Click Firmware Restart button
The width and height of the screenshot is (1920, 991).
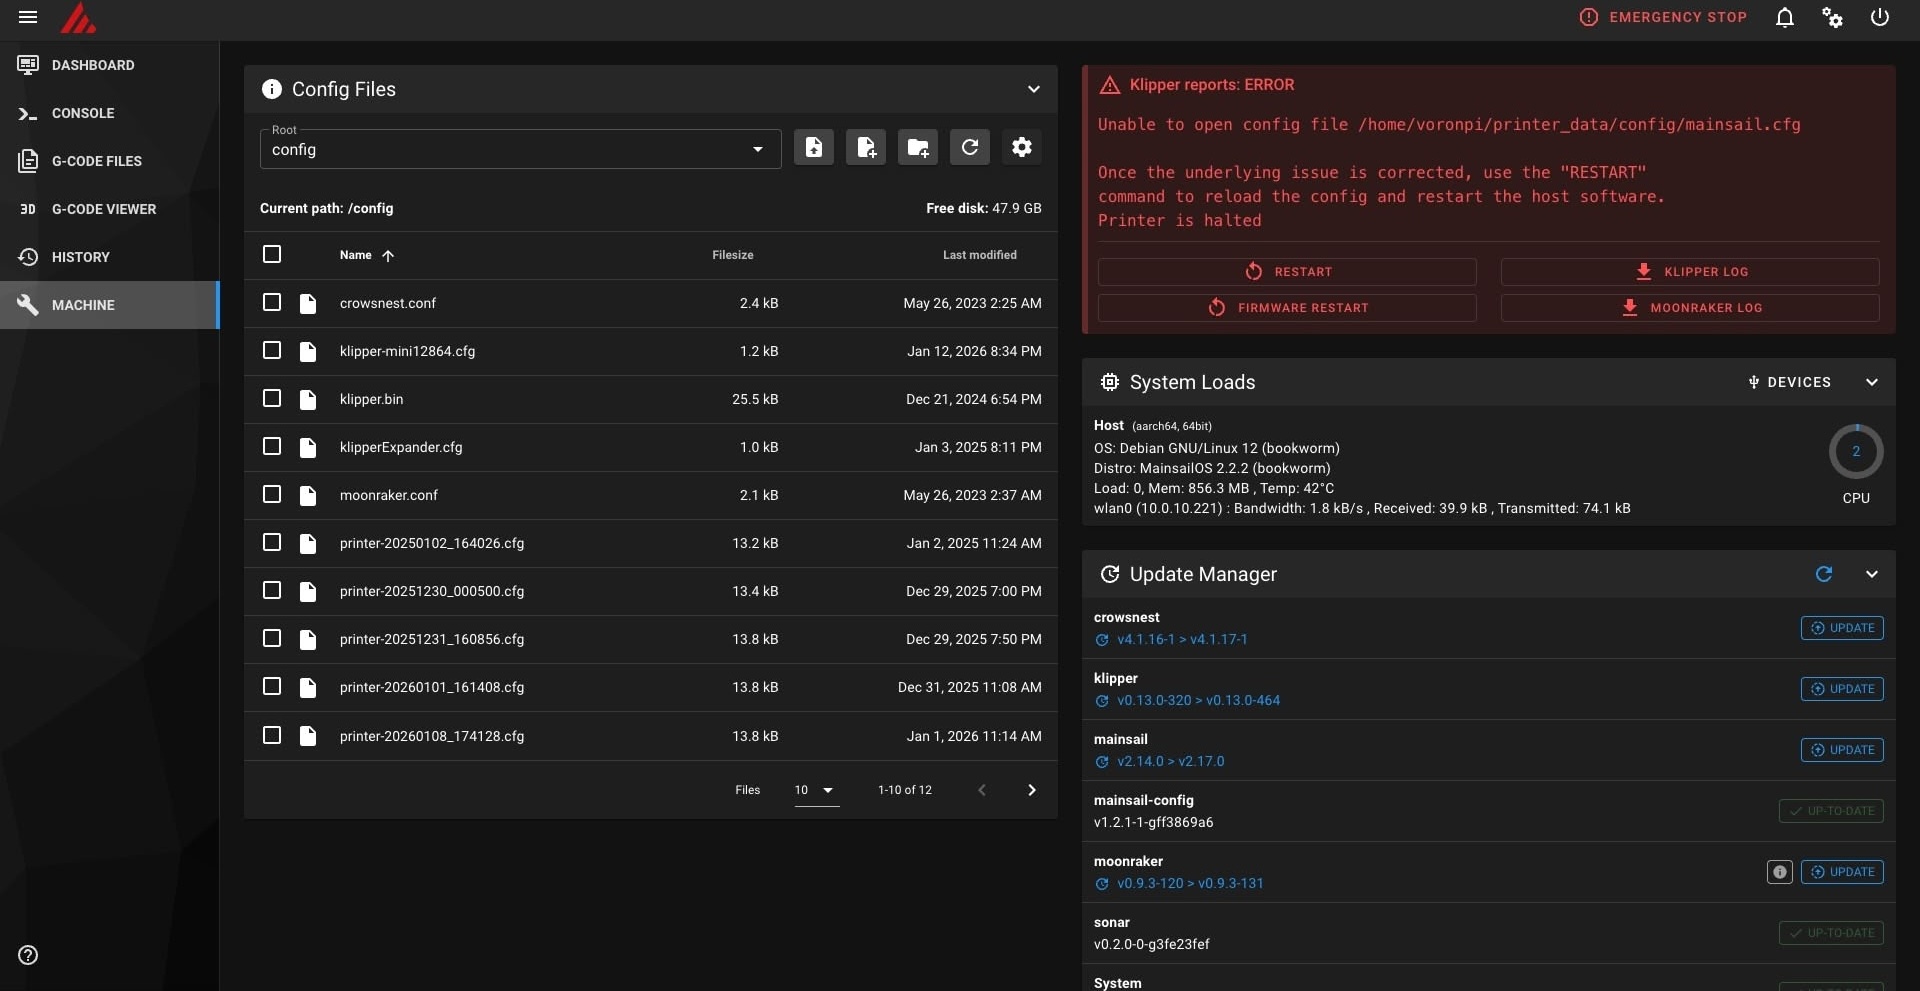(1287, 308)
